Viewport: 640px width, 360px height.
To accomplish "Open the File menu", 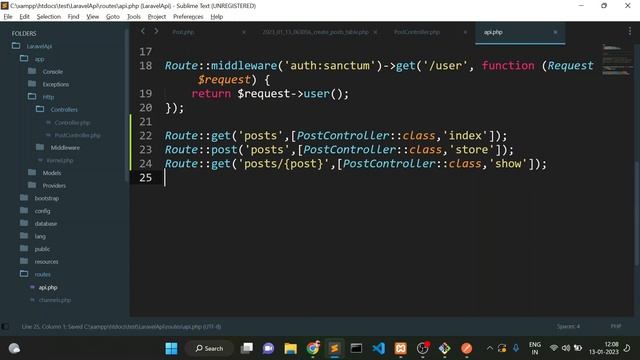I will coord(8,17).
